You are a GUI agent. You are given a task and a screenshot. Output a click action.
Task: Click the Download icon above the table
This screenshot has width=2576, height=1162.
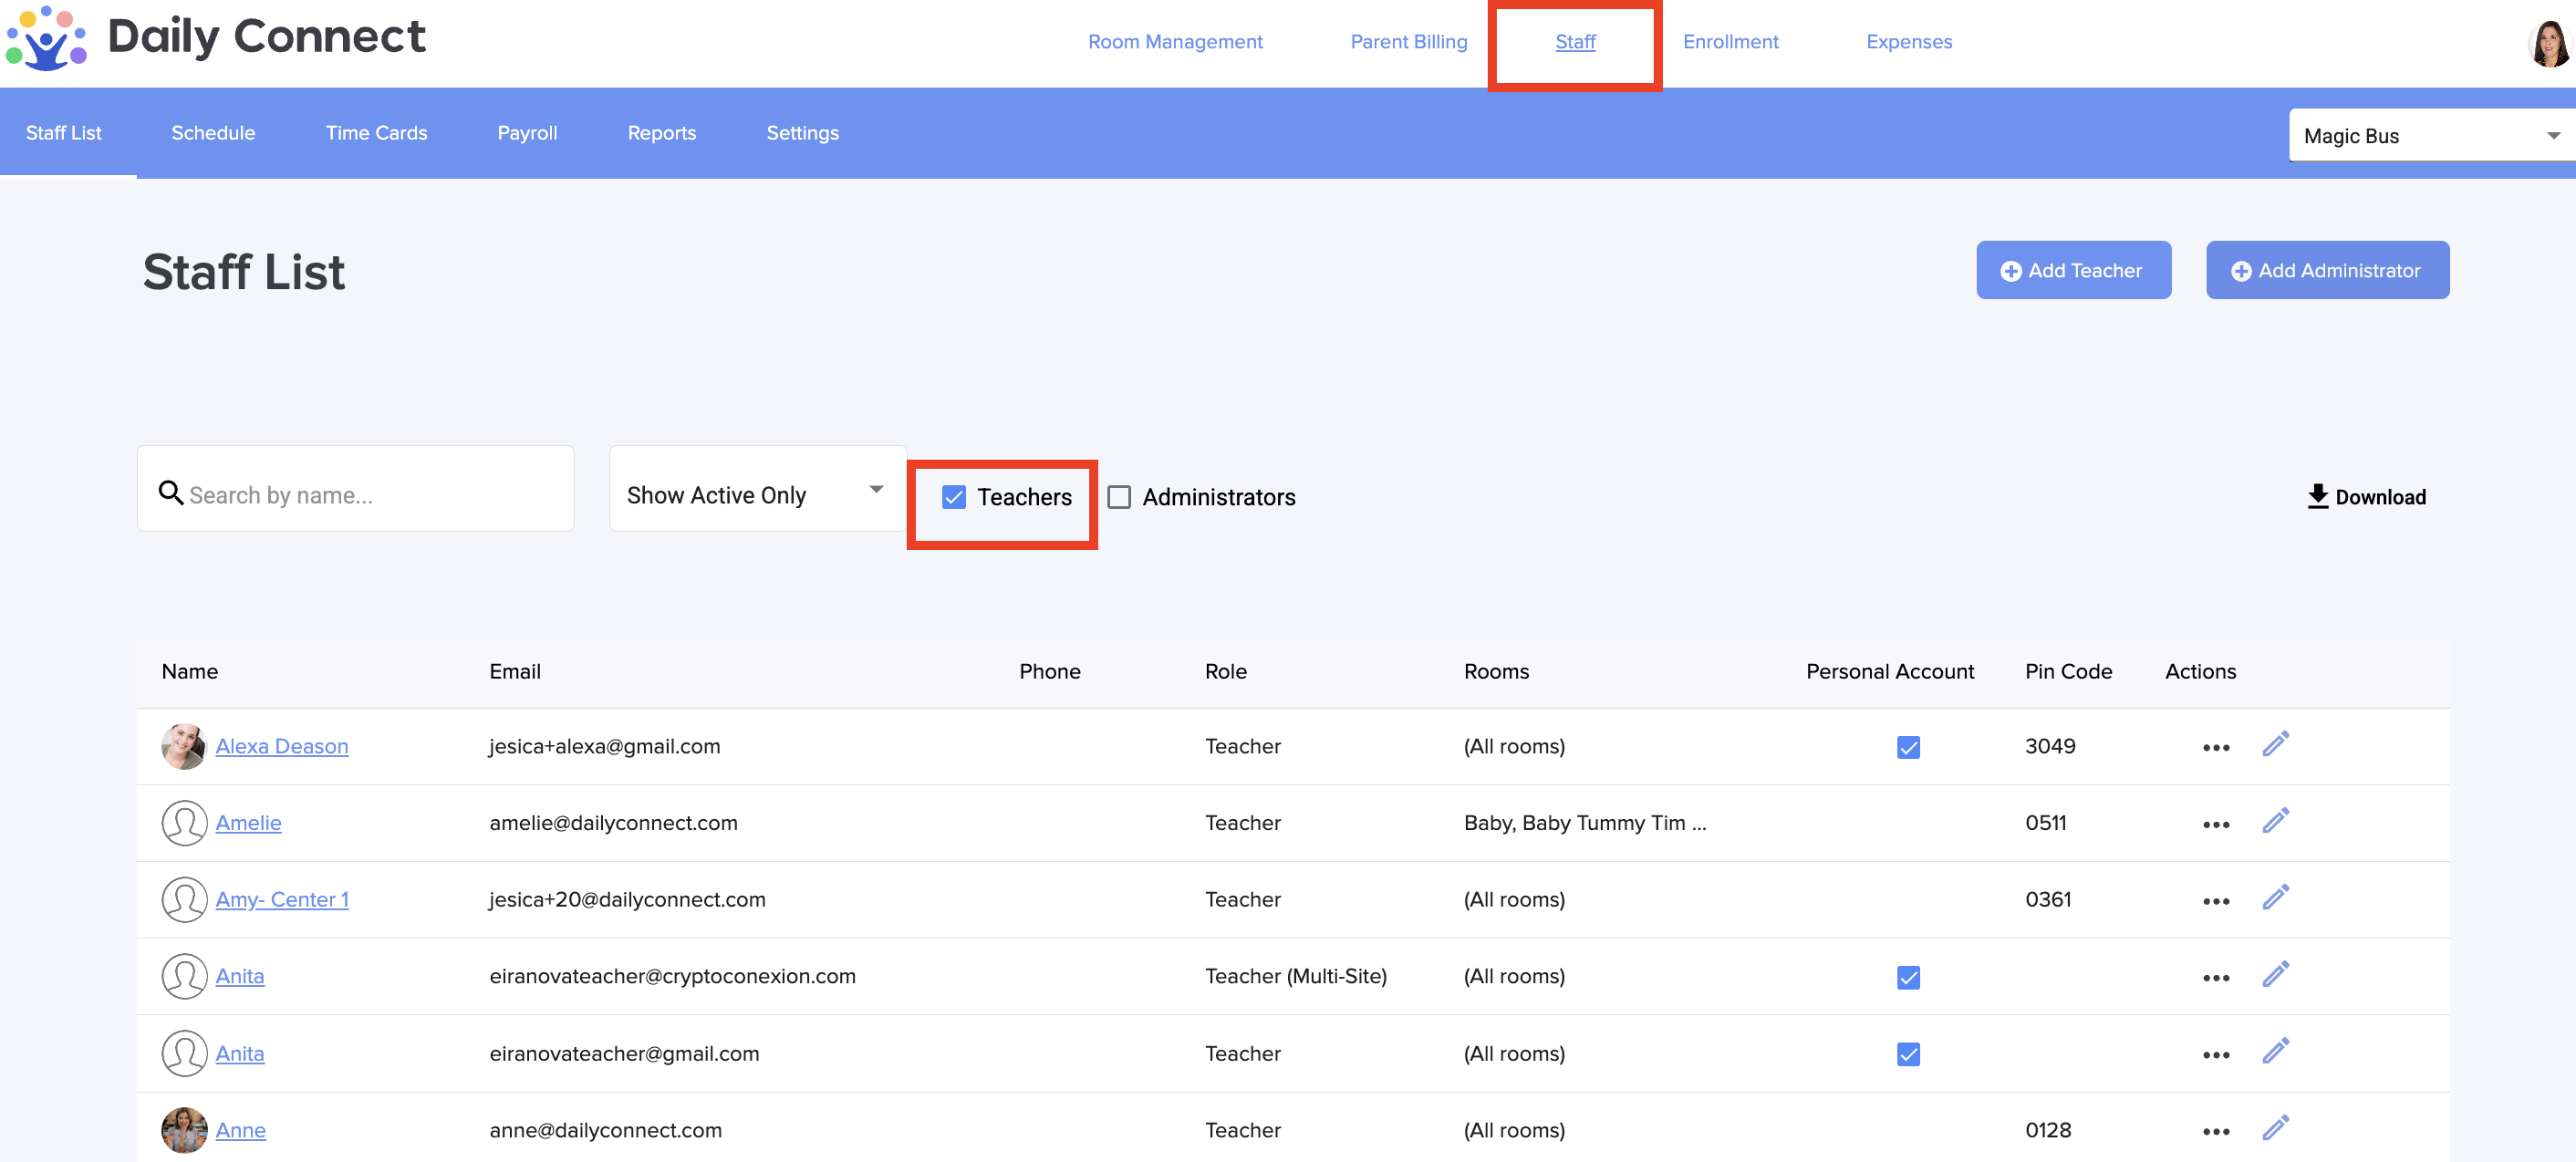(2317, 496)
